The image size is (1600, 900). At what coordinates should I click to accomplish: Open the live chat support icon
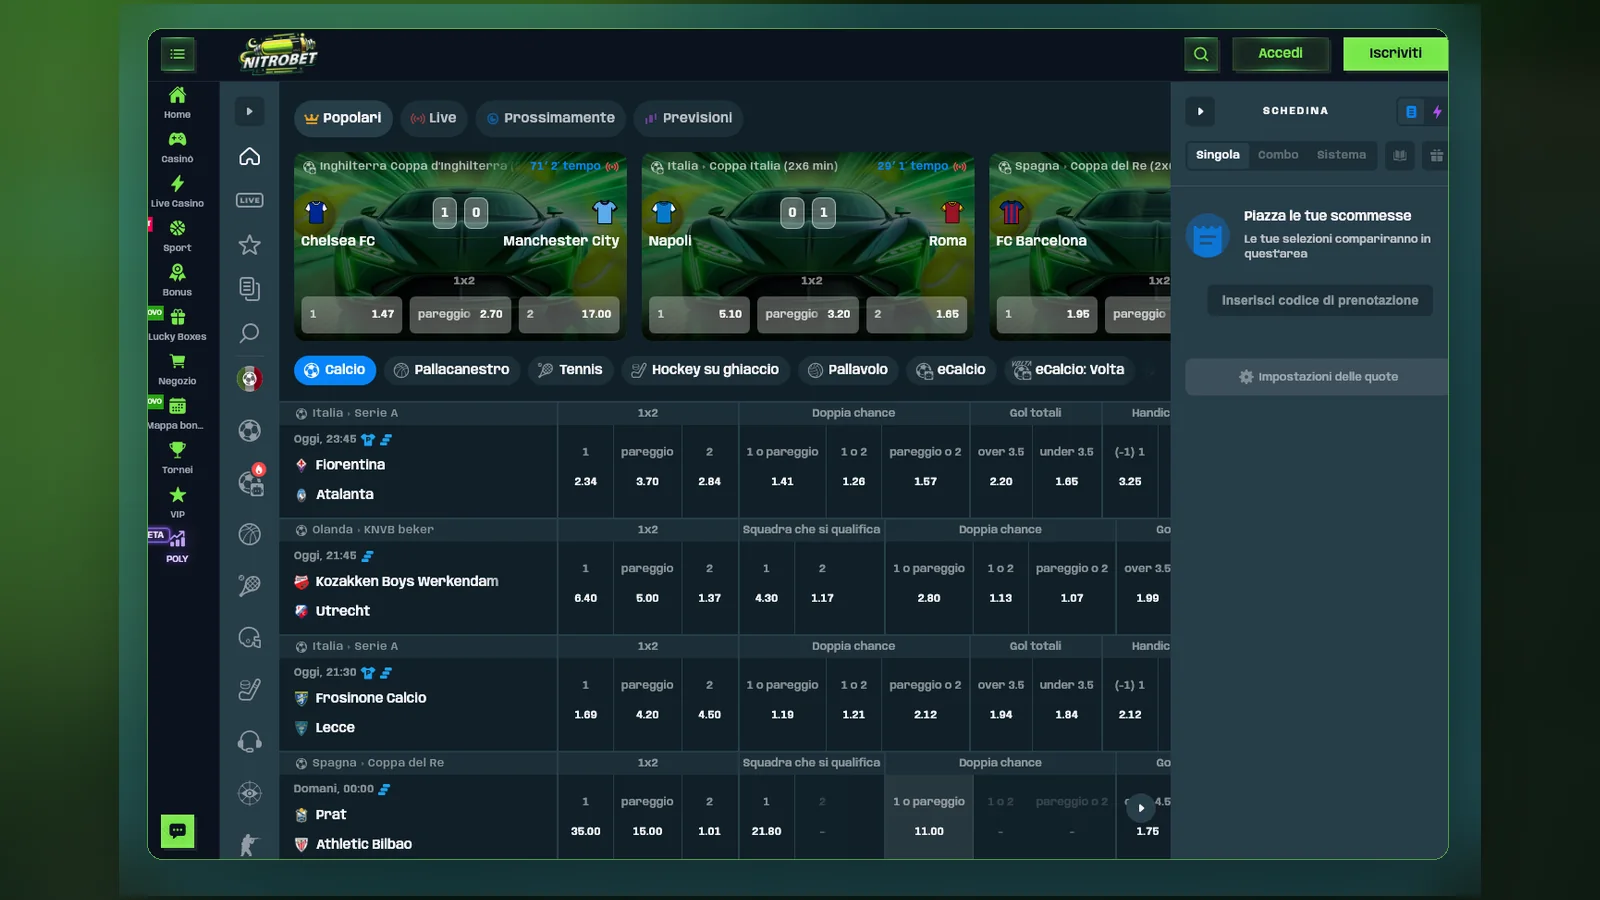click(178, 830)
